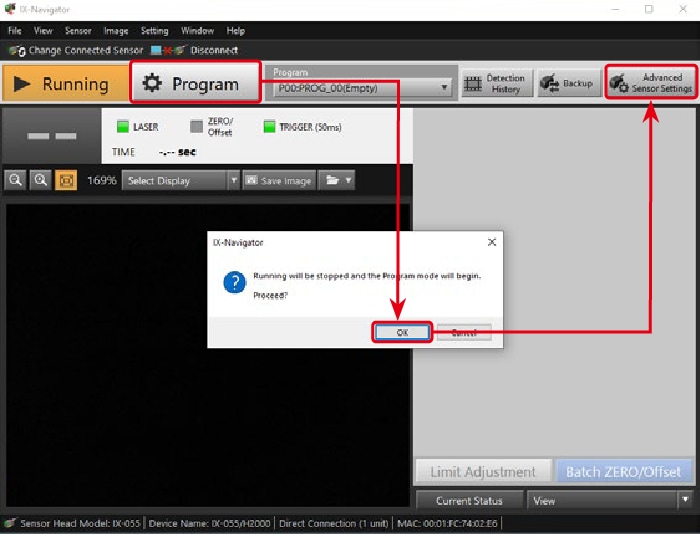Expand the Program selection dropdown

[445, 89]
